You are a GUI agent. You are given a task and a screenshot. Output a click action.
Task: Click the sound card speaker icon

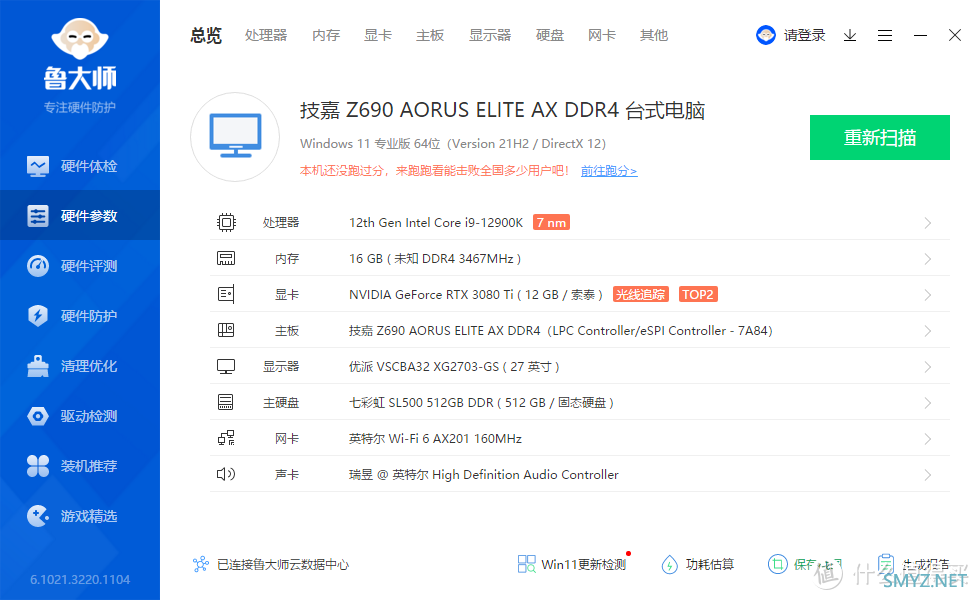pyautogui.click(x=226, y=474)
